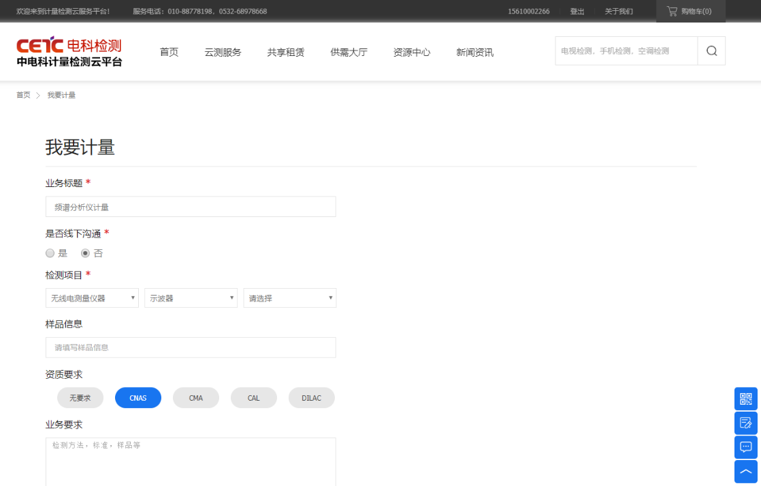This screenshot has width=761, height=486.
Task: Select the blue CNAS qualification pill
Action: pyautogui.click(x=138, y=398)
